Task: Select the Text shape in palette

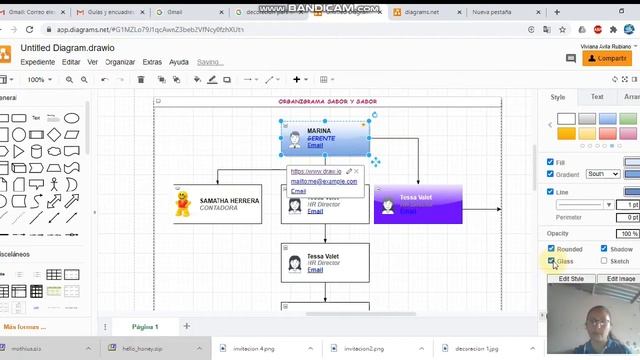Action: coord(36,118)
